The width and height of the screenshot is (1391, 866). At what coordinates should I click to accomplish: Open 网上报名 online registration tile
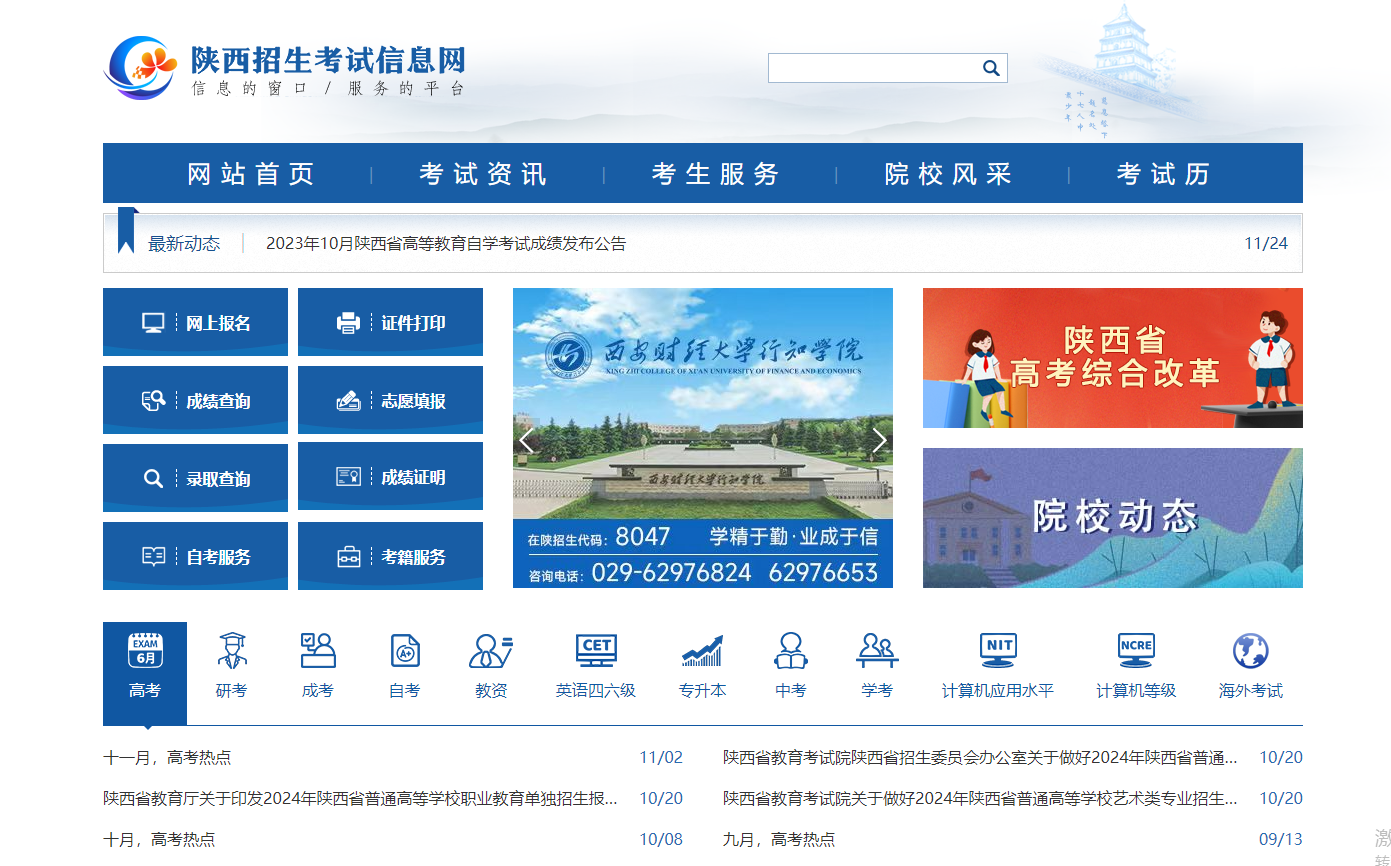click(x=195, y=322)
